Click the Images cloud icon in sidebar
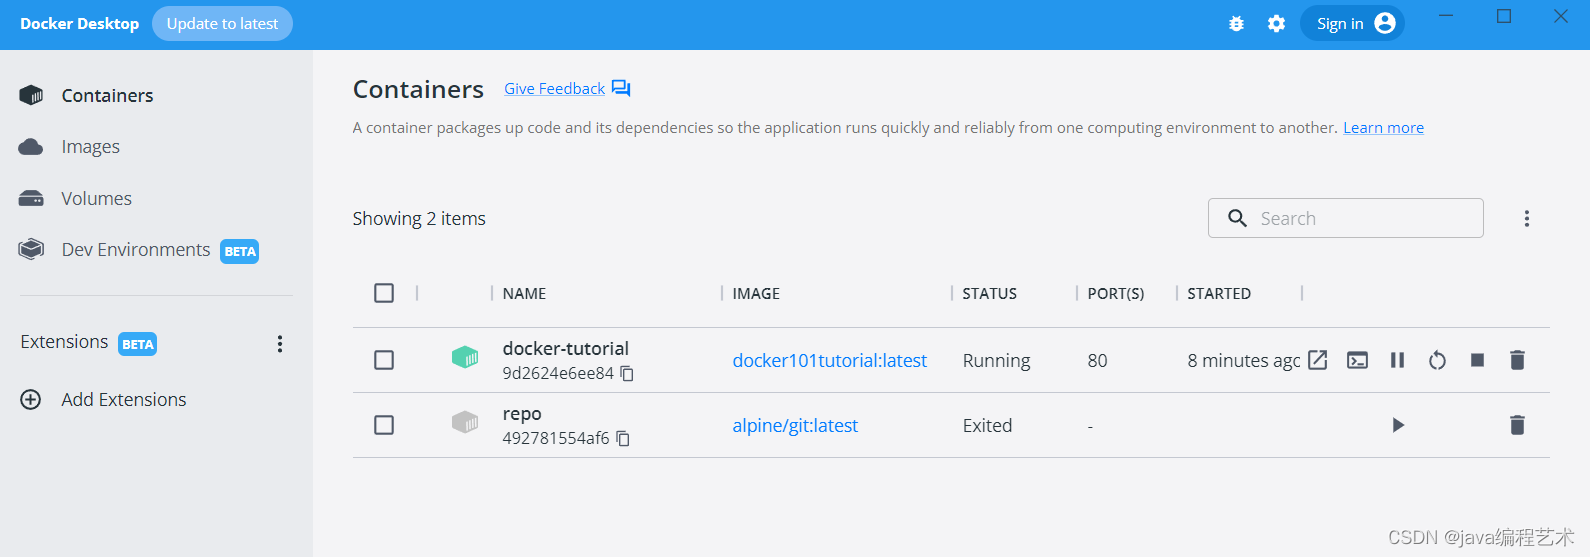The width and height of the screenshot is (1590, 557). pyautogui.click(x=31, y=147)
